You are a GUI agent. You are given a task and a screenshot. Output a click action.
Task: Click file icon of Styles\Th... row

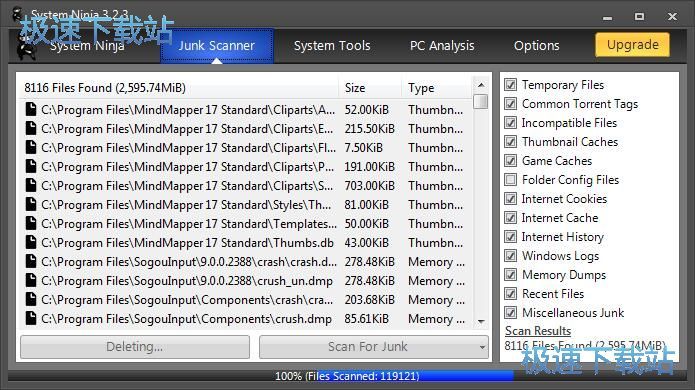click(x=31, y=204)
